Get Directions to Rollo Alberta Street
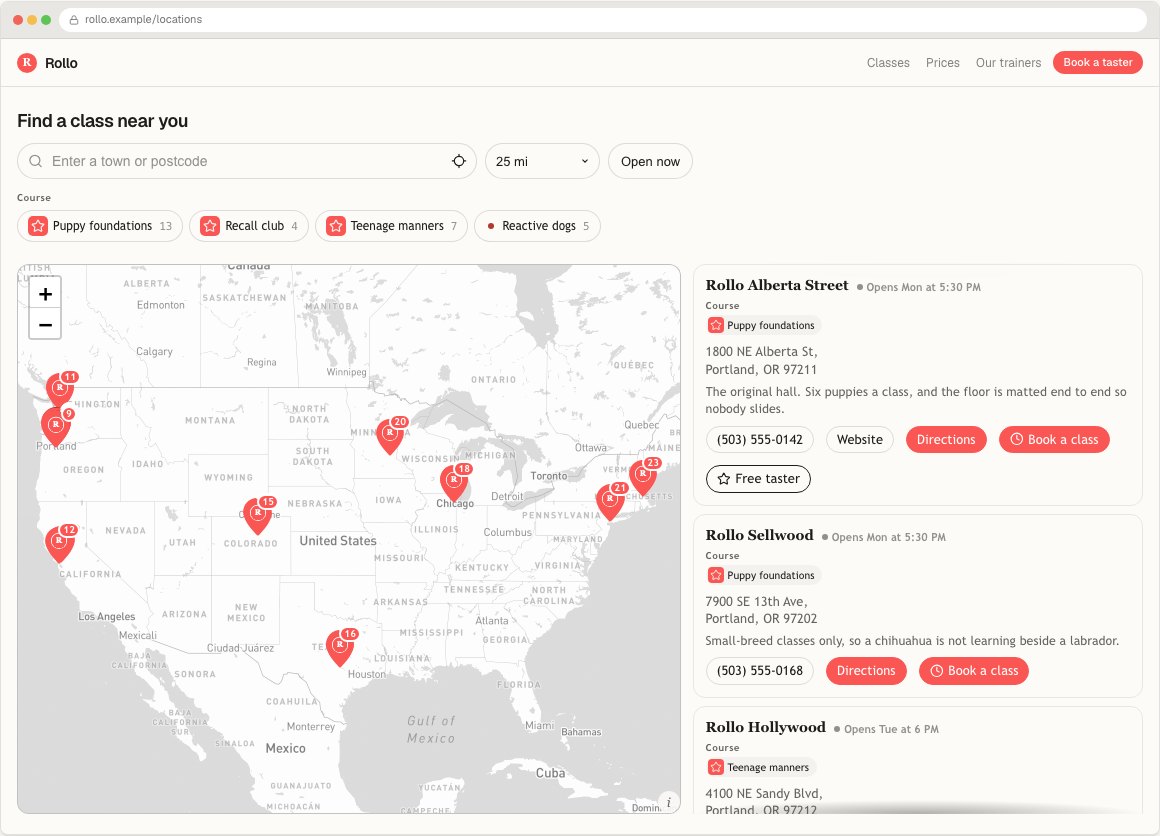1160x836 pixels. (946, 439)
